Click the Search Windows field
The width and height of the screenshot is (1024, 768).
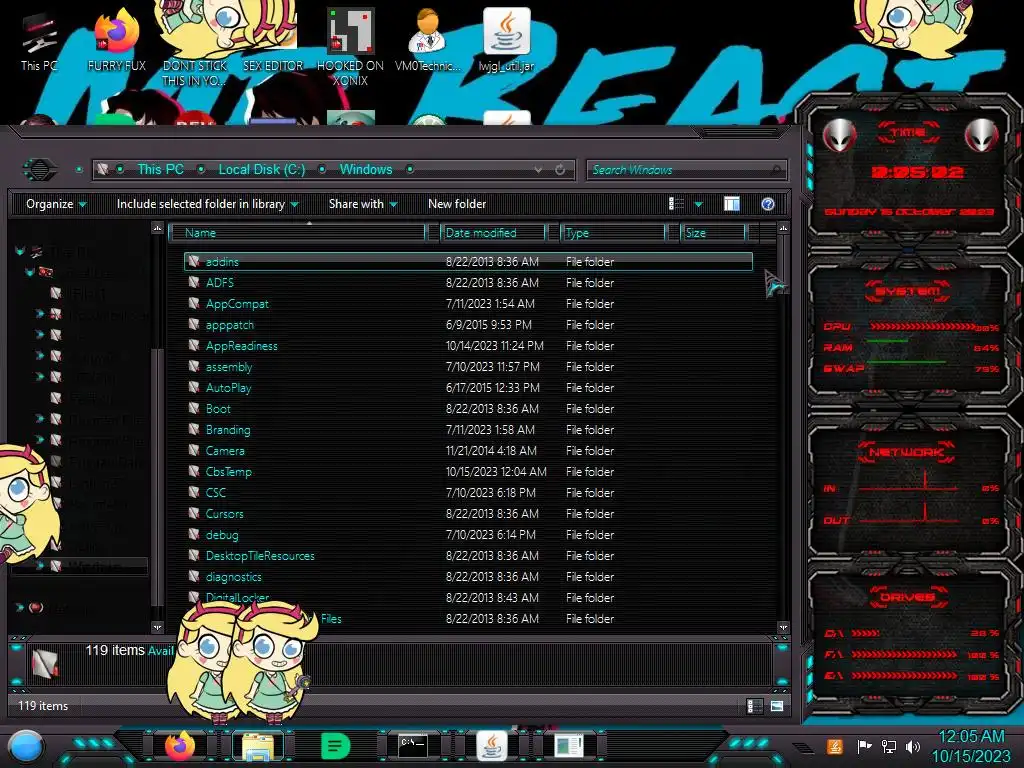[x=686, y=170]
